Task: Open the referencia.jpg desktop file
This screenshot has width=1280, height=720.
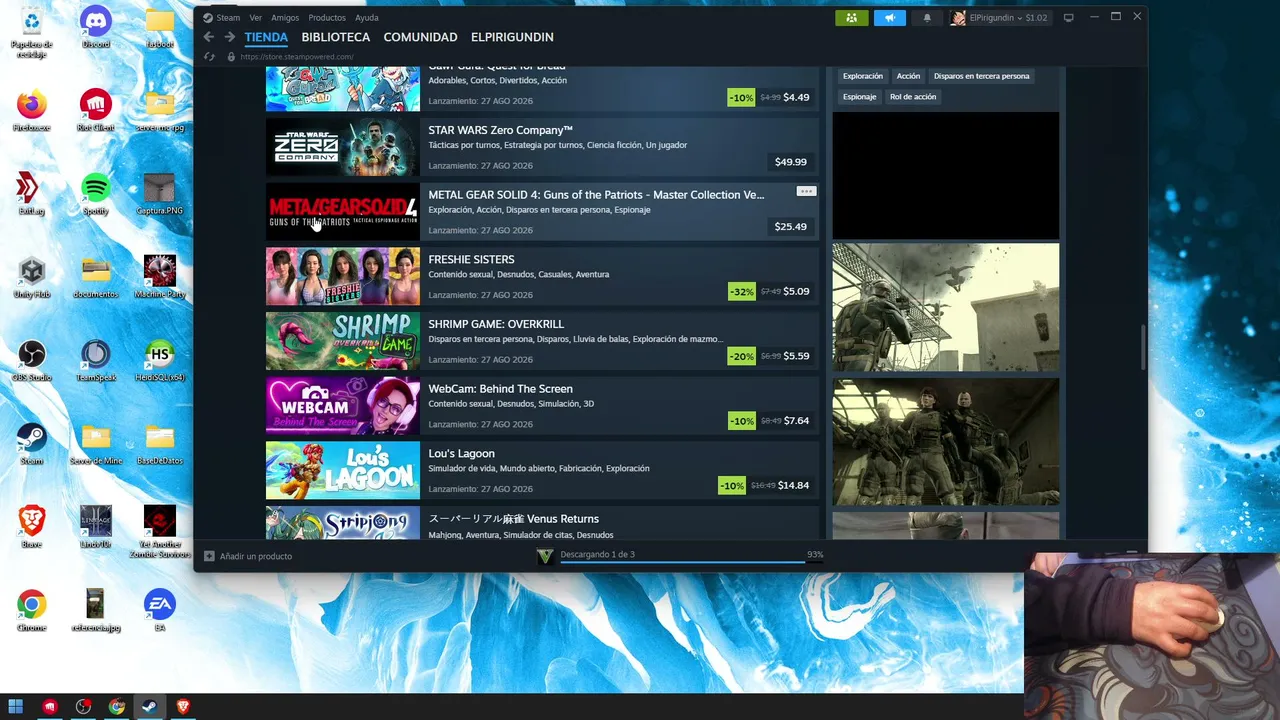Action: pos(96,610)
